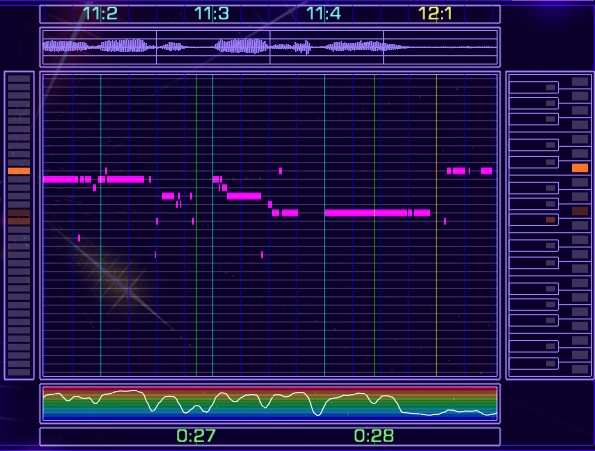Viewport: 595px width, 451px height.
Task: Click the tiny high note just before 11:4
Action: [x=280, y=171]
